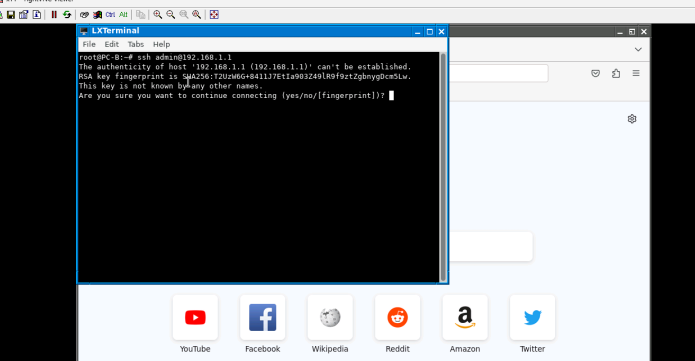695x361 pixels.
Task: Refresh the remote screen icon
Action: coord(67,15)
